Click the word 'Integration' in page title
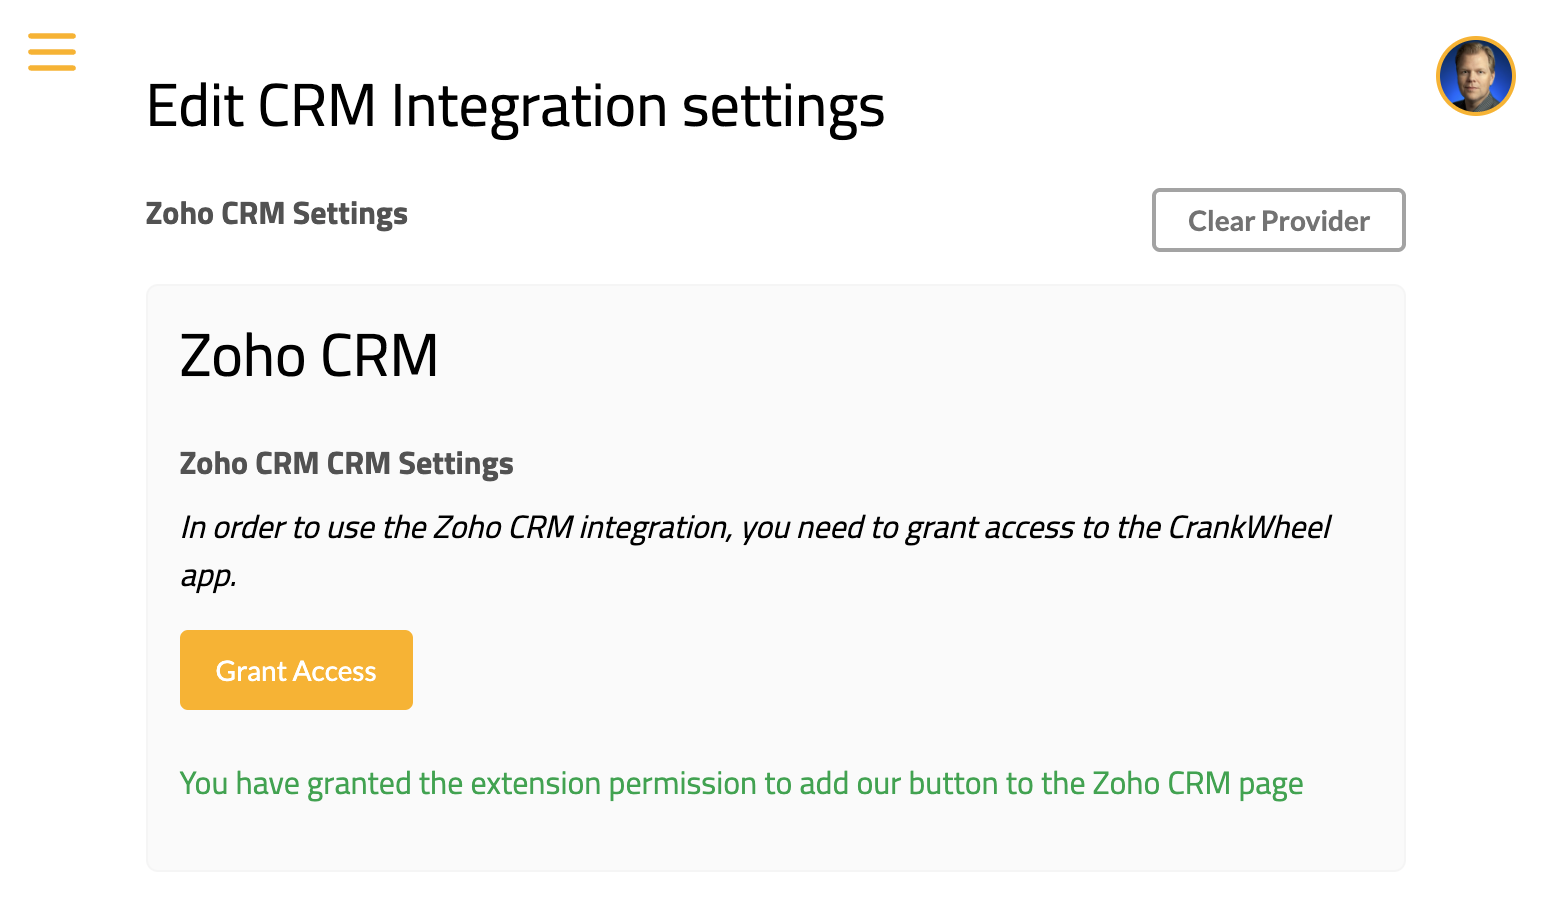1542x908 pixels. pyautogui.click(x=529, y=106)
